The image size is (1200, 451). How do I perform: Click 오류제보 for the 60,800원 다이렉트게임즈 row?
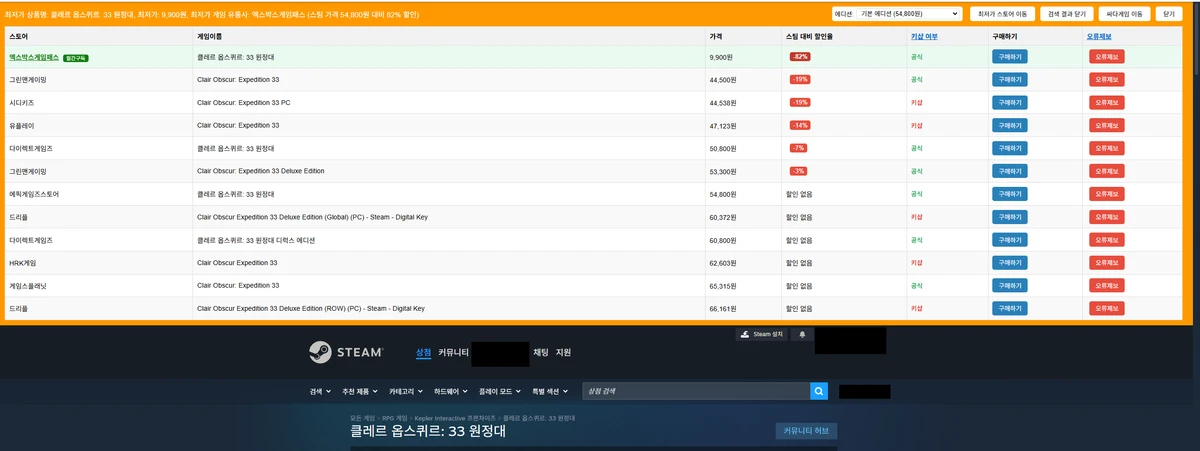coord(1107,240)
